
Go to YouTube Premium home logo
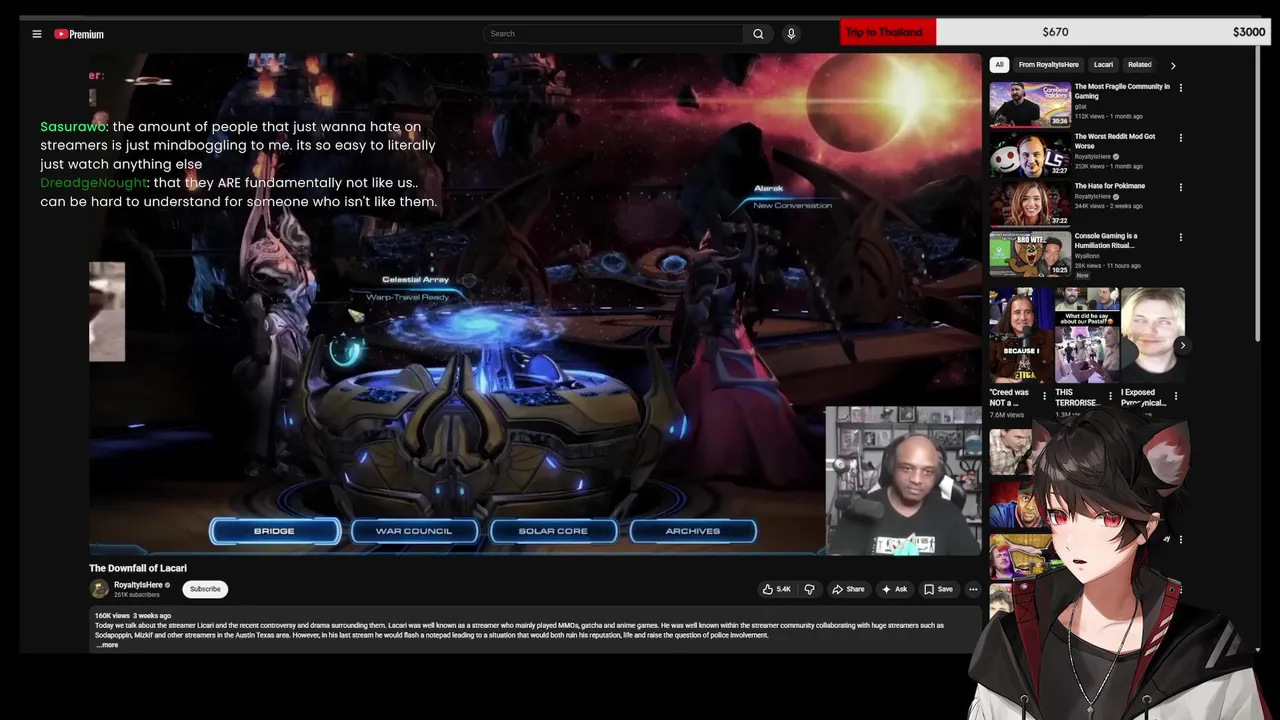pyautogui.click(x=79, y=34)
